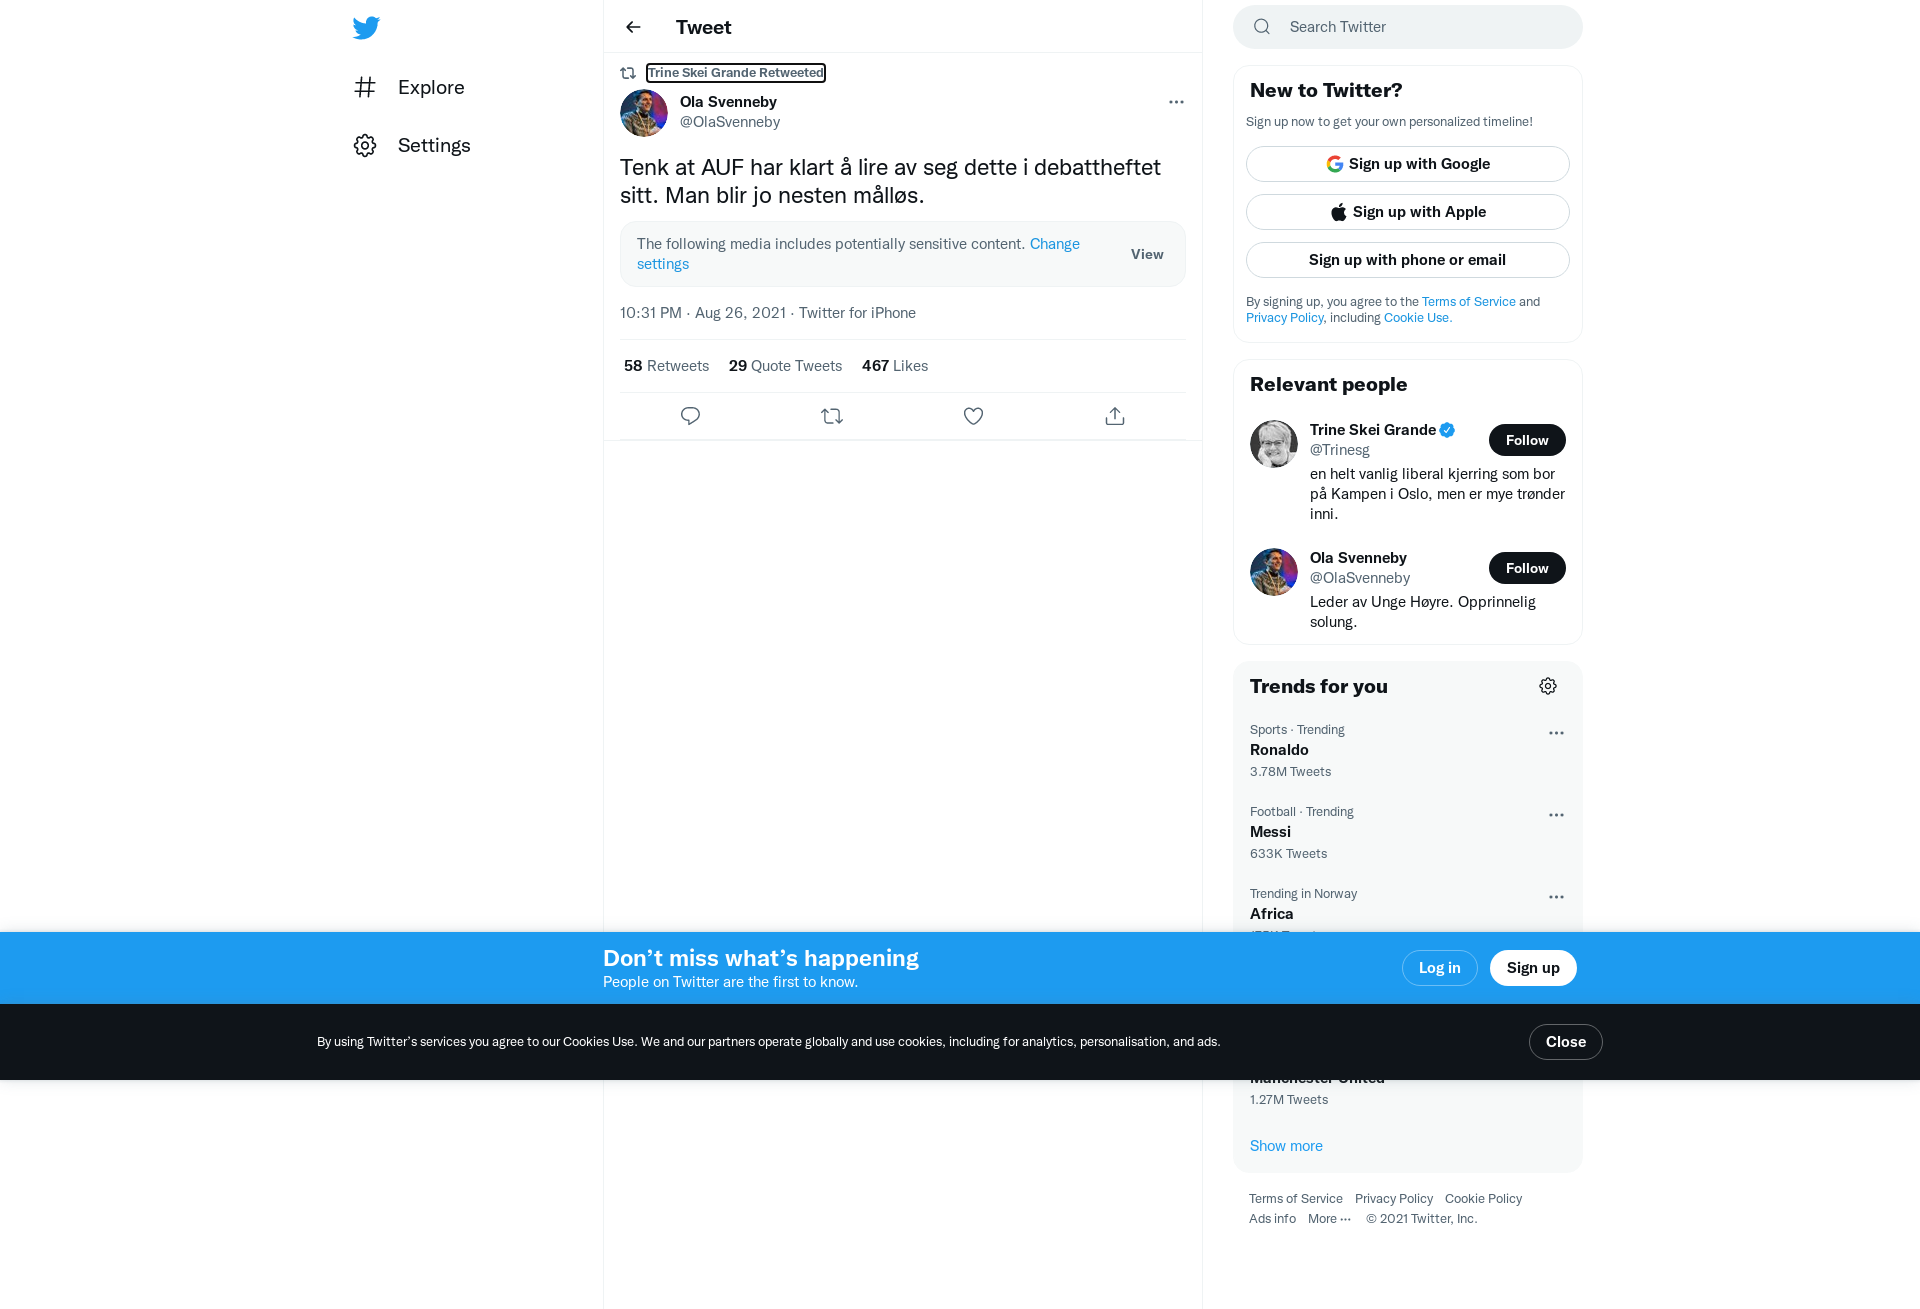Like the tweet with heart icon
1920x1309 pixels.
[973, 416]
